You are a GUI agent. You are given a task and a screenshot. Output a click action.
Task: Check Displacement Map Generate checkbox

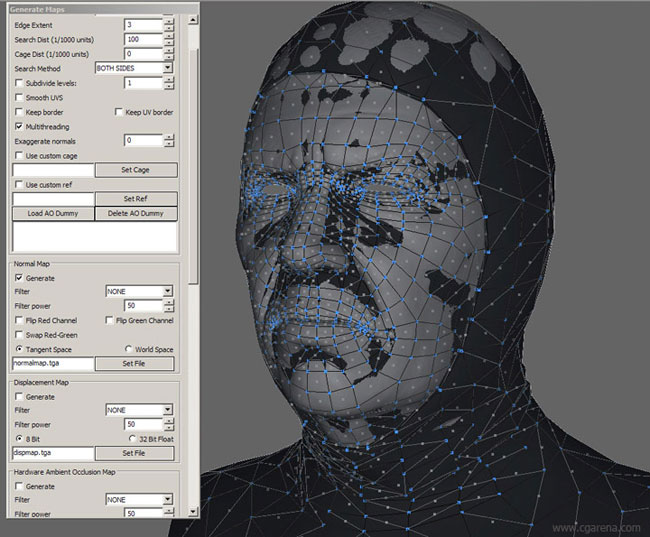[x=19, y=397]
